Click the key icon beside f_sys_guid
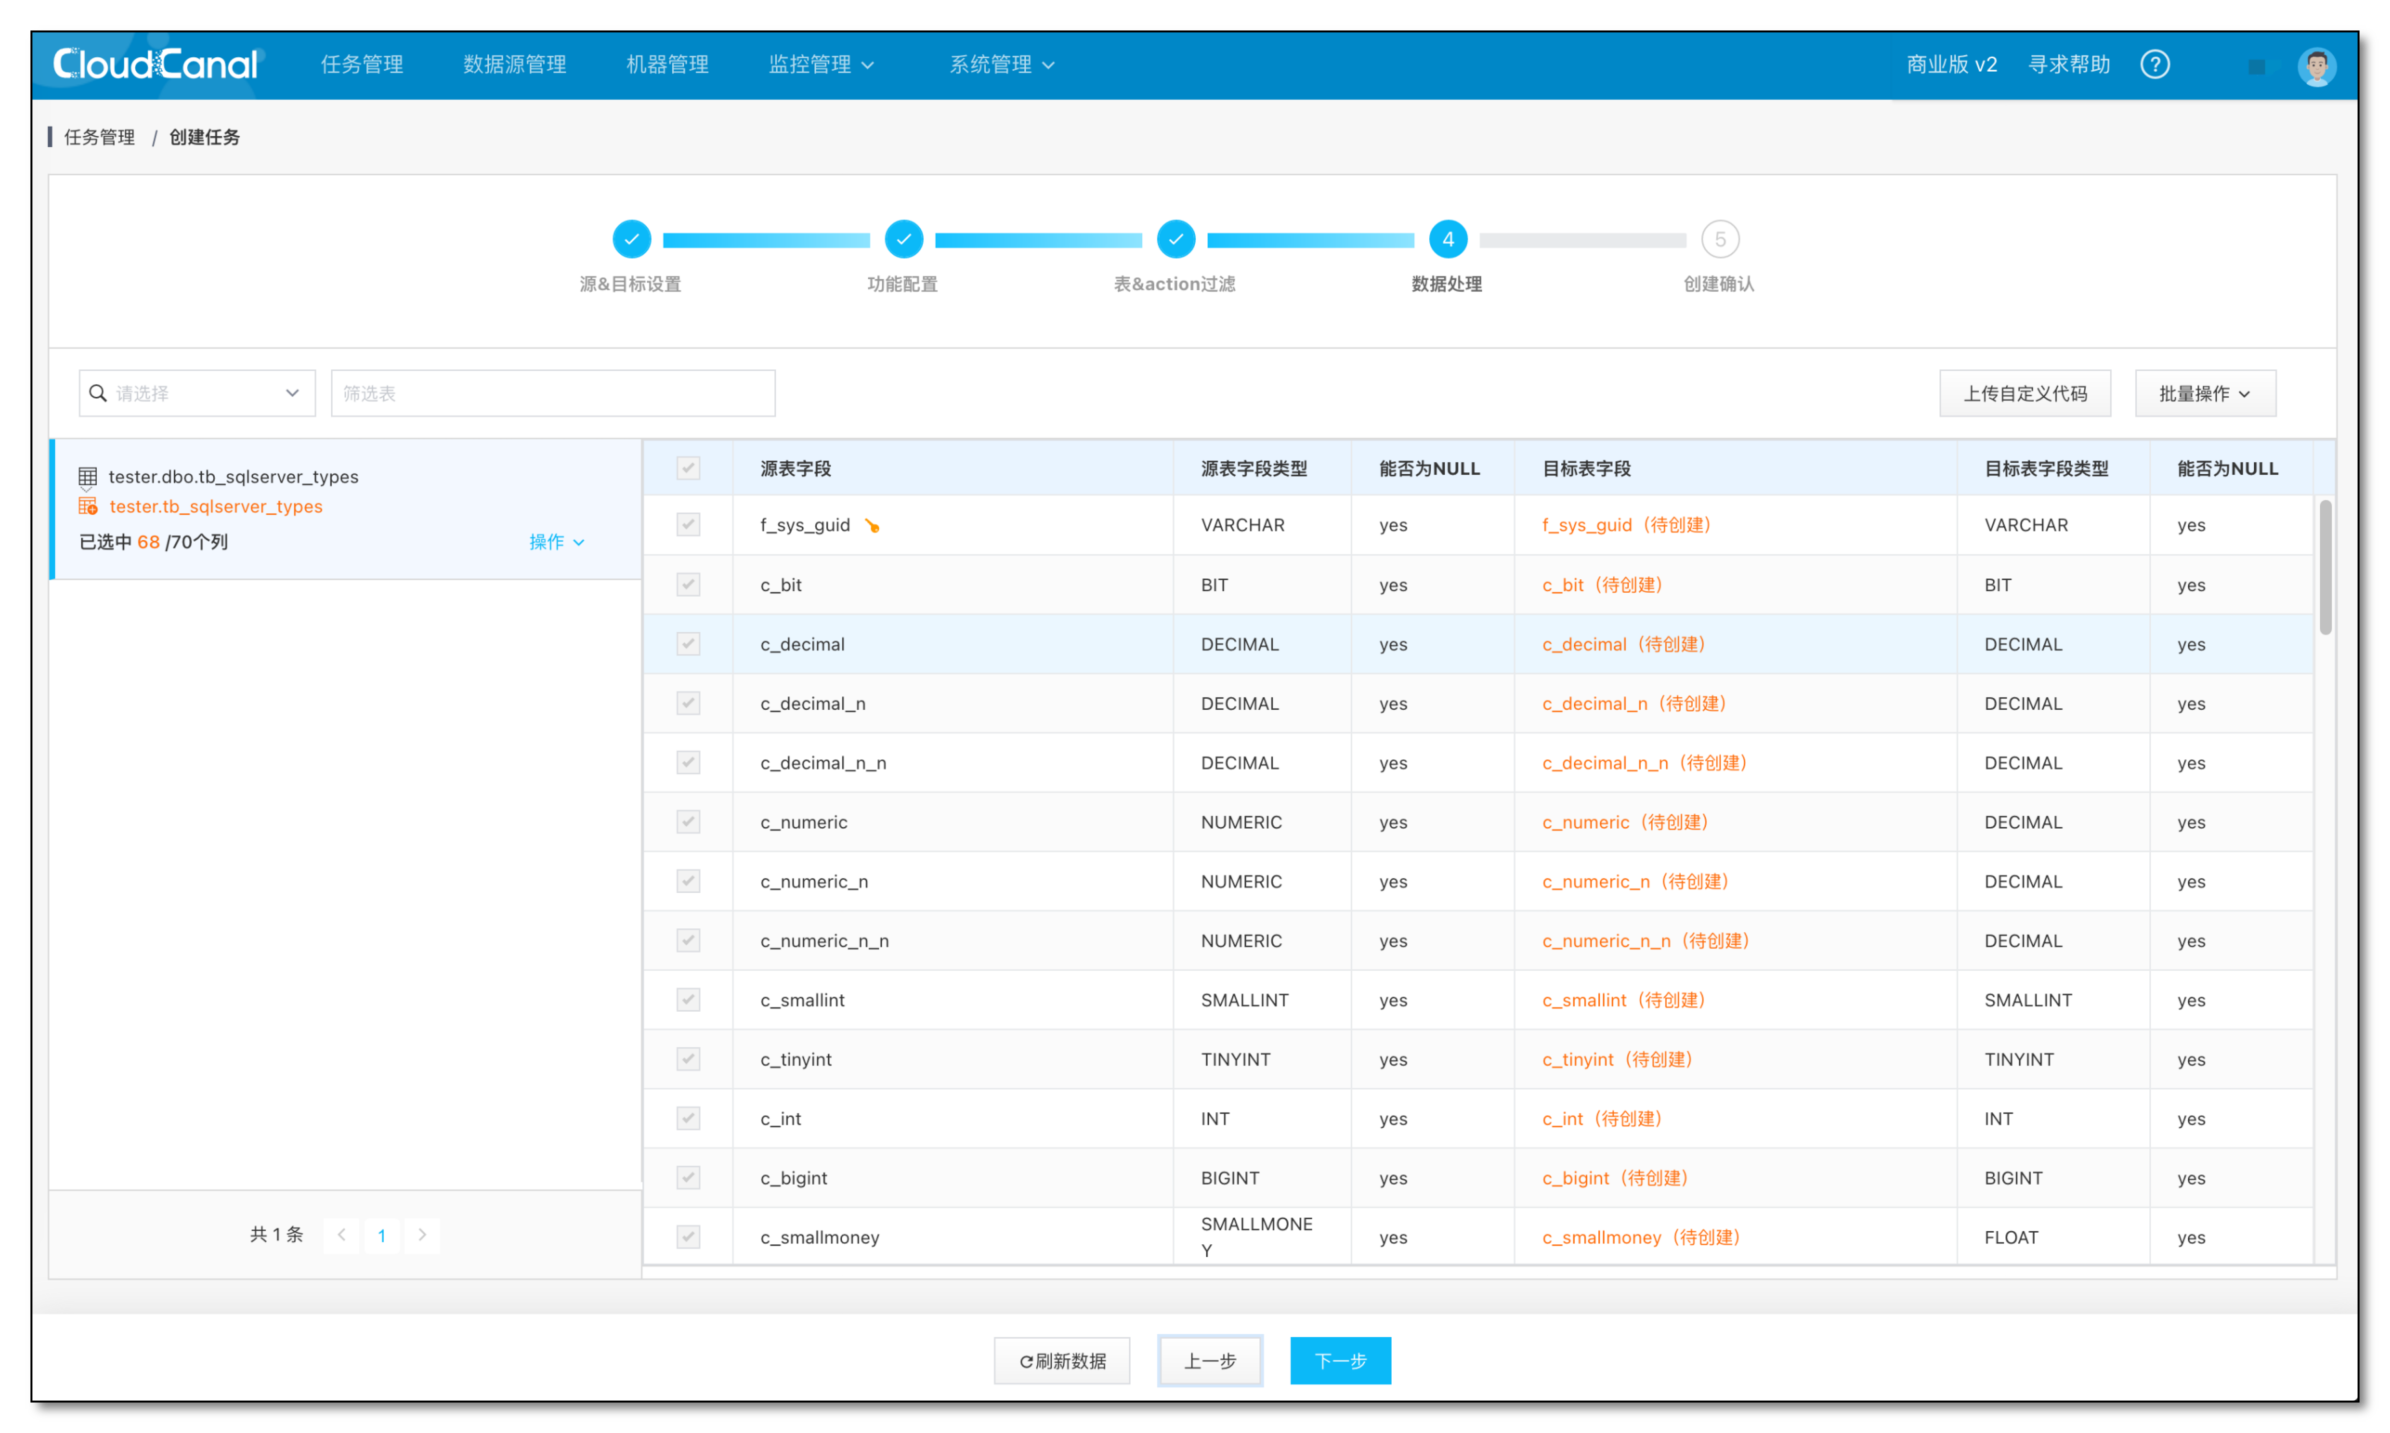Image resolution: width=2390 pixels, height=1433 pixels. (872, 526)
